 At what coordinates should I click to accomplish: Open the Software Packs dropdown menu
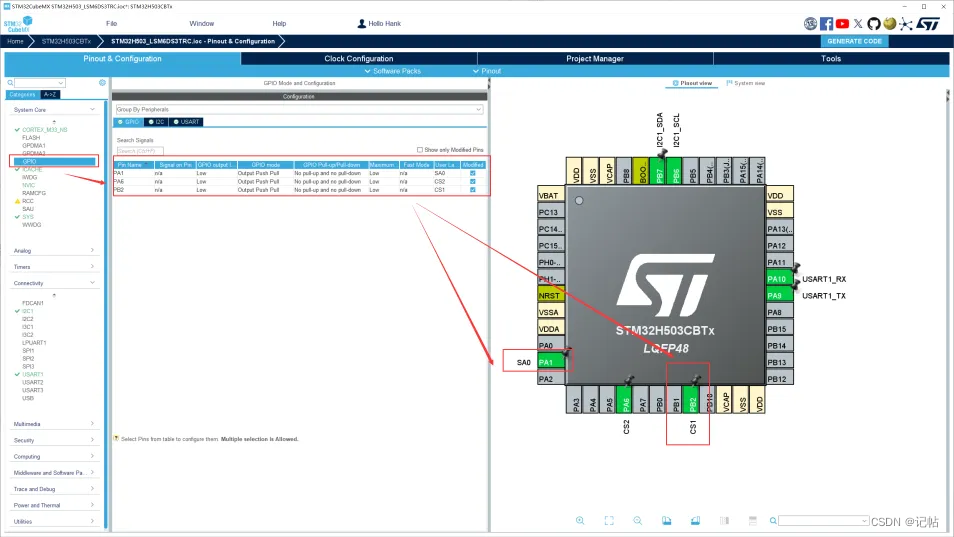(392, 71)
